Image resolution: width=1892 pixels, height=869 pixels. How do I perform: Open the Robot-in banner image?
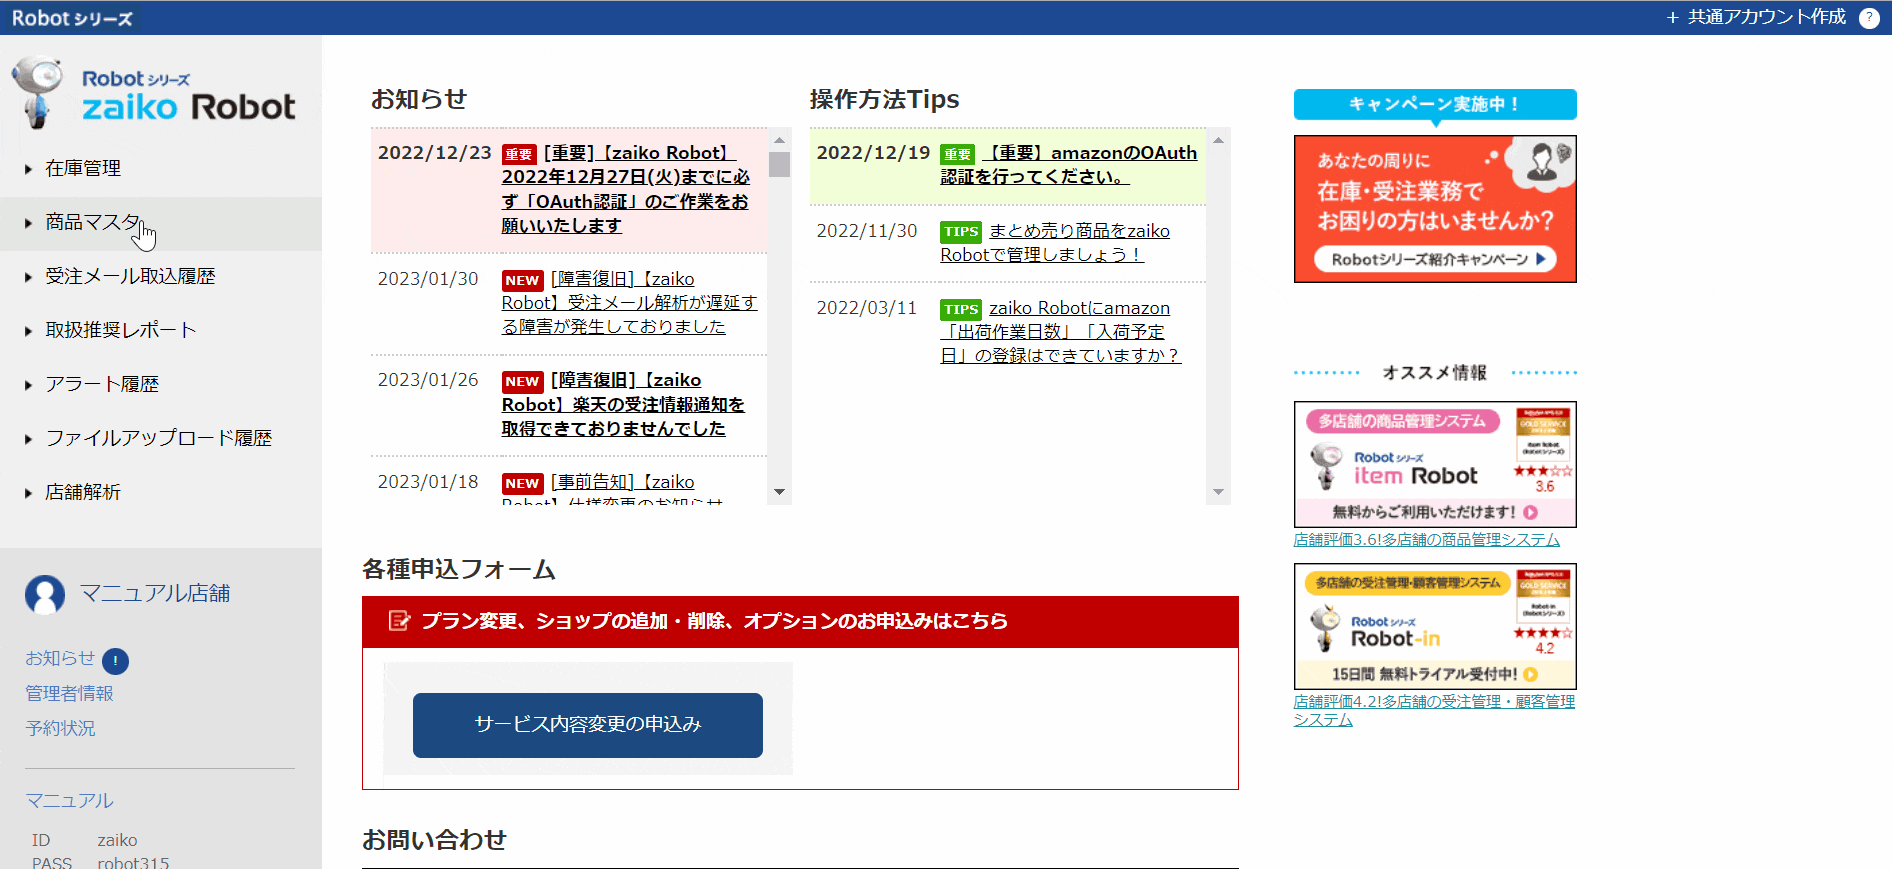tap(1434, 626)
